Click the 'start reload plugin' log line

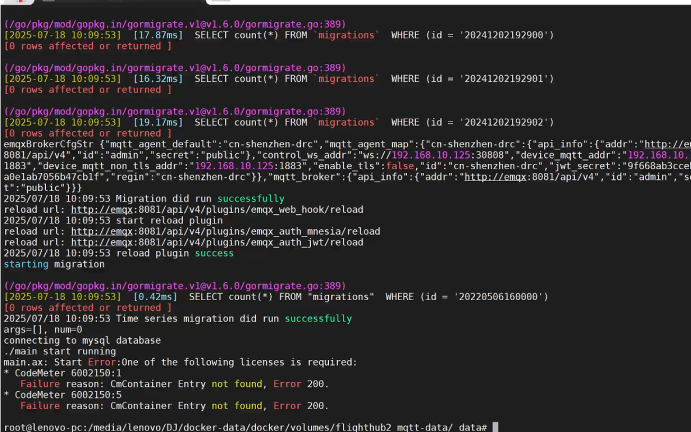pyautogui.click(x=113, y=220)
